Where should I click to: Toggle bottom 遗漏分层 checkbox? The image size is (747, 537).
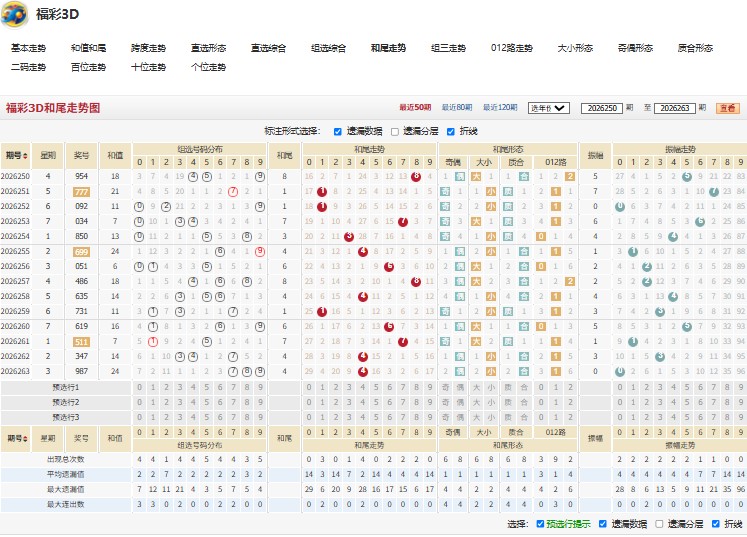click(x=659, y=524)
